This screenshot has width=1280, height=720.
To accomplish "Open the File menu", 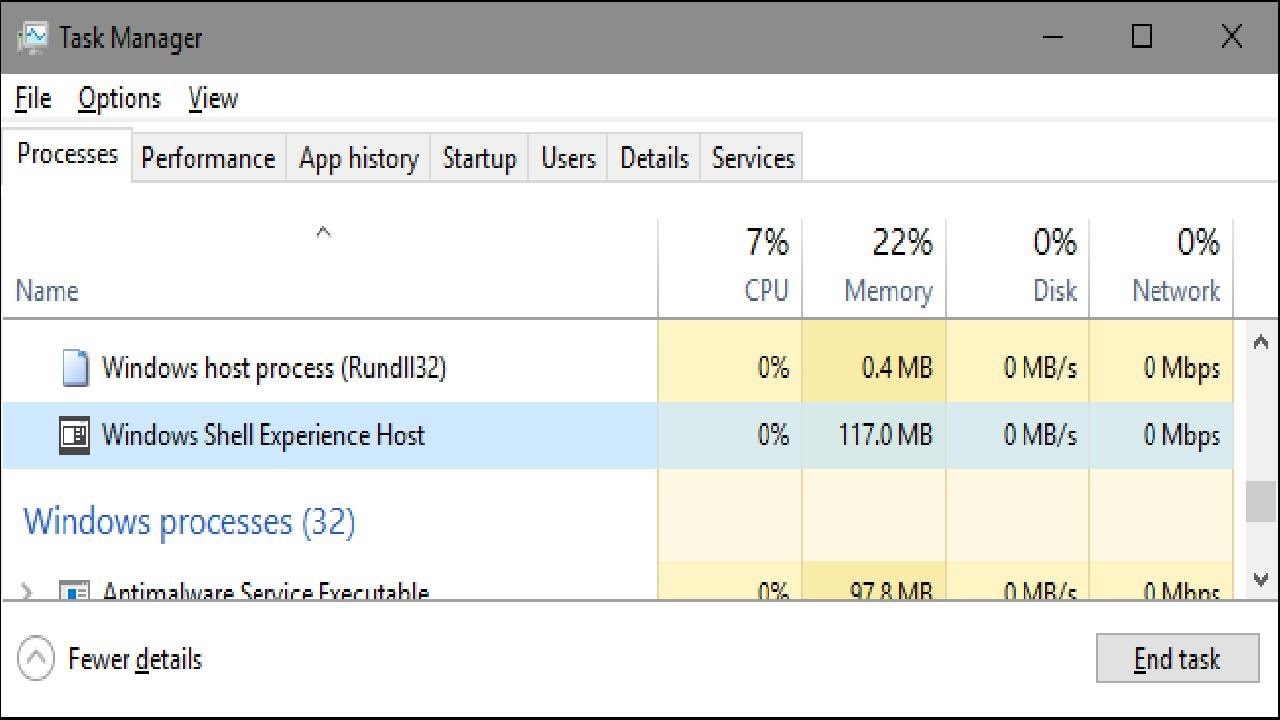I will (x=33, y=99).
